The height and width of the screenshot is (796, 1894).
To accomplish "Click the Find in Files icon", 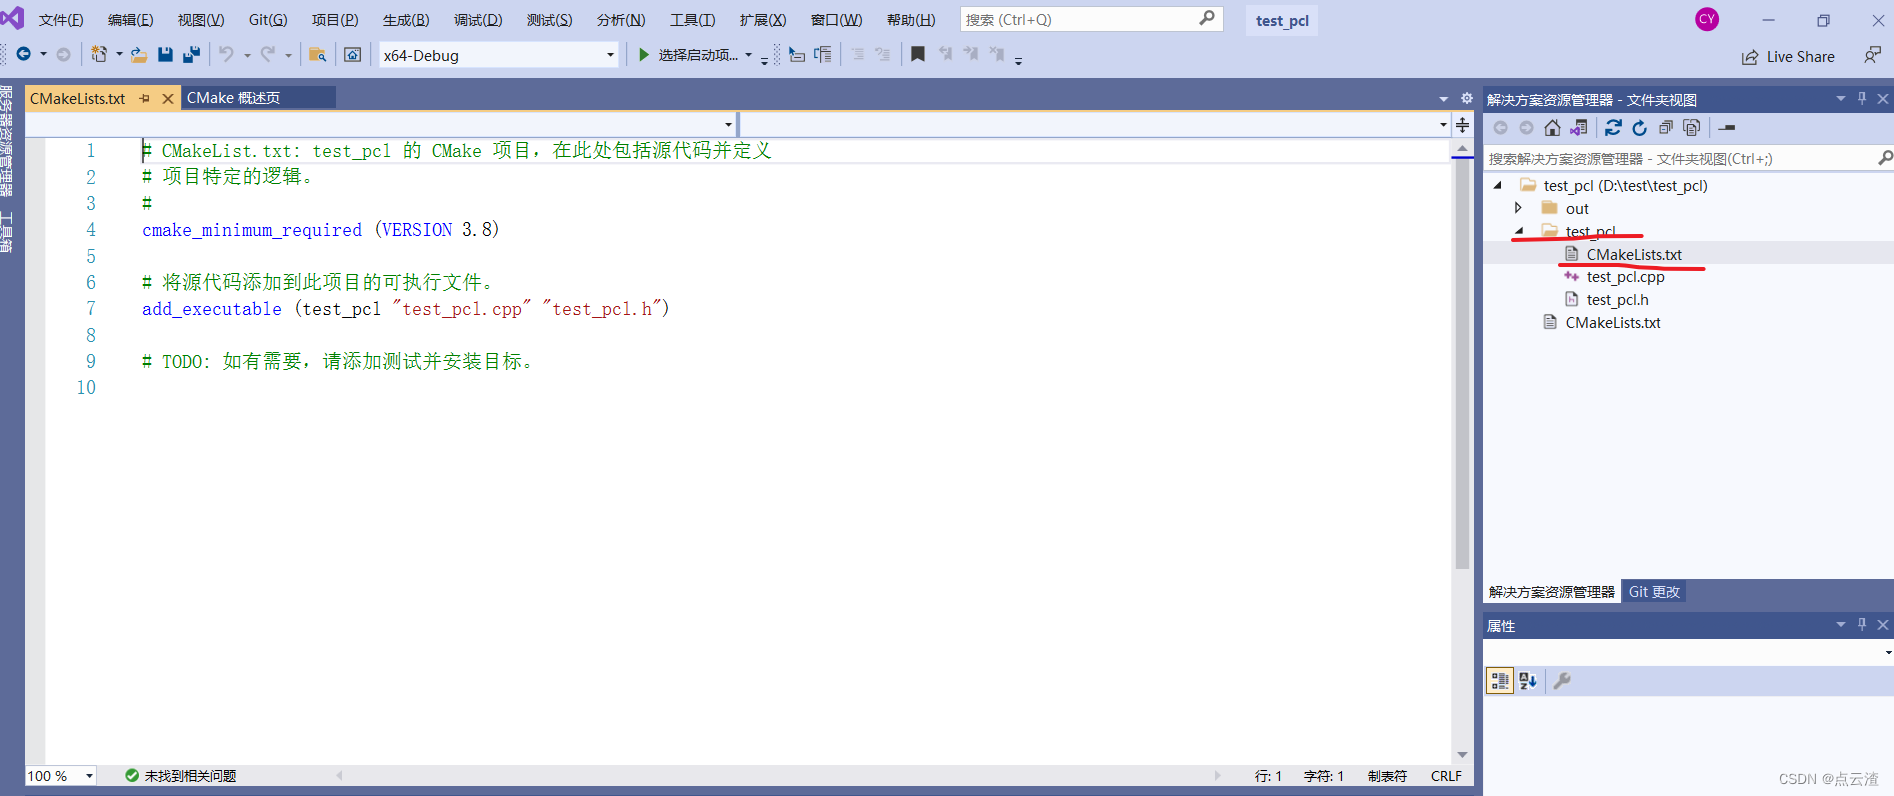I will (x=318, y=55).
